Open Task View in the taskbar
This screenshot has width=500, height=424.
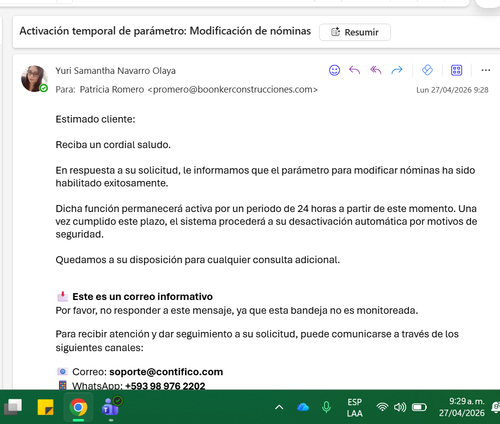pos(13,407)
